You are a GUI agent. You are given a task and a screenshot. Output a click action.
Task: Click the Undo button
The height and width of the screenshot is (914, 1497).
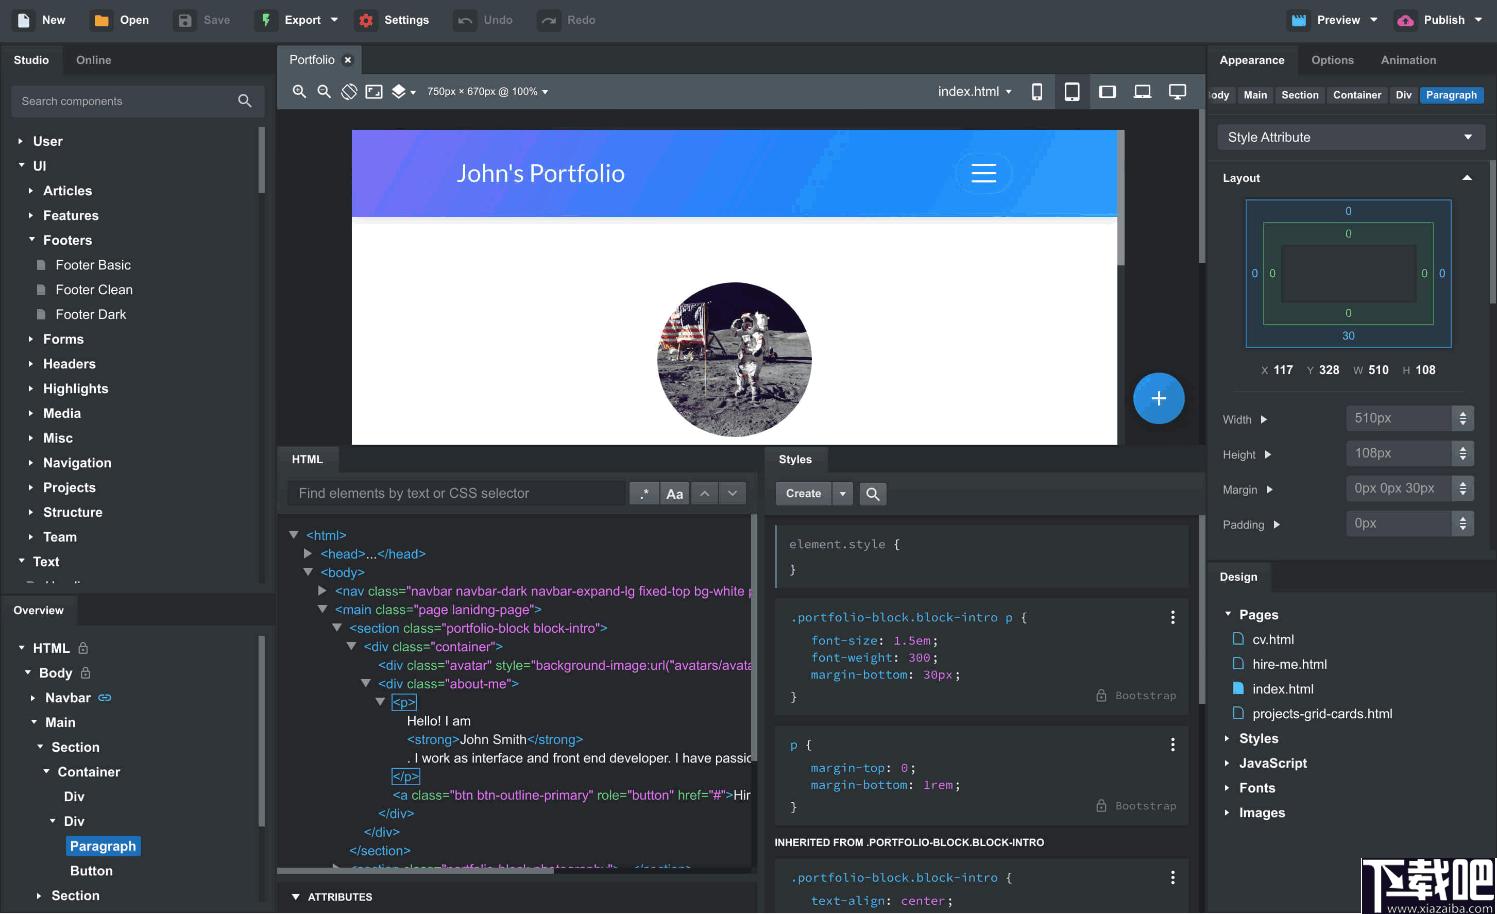pos(485,20)
